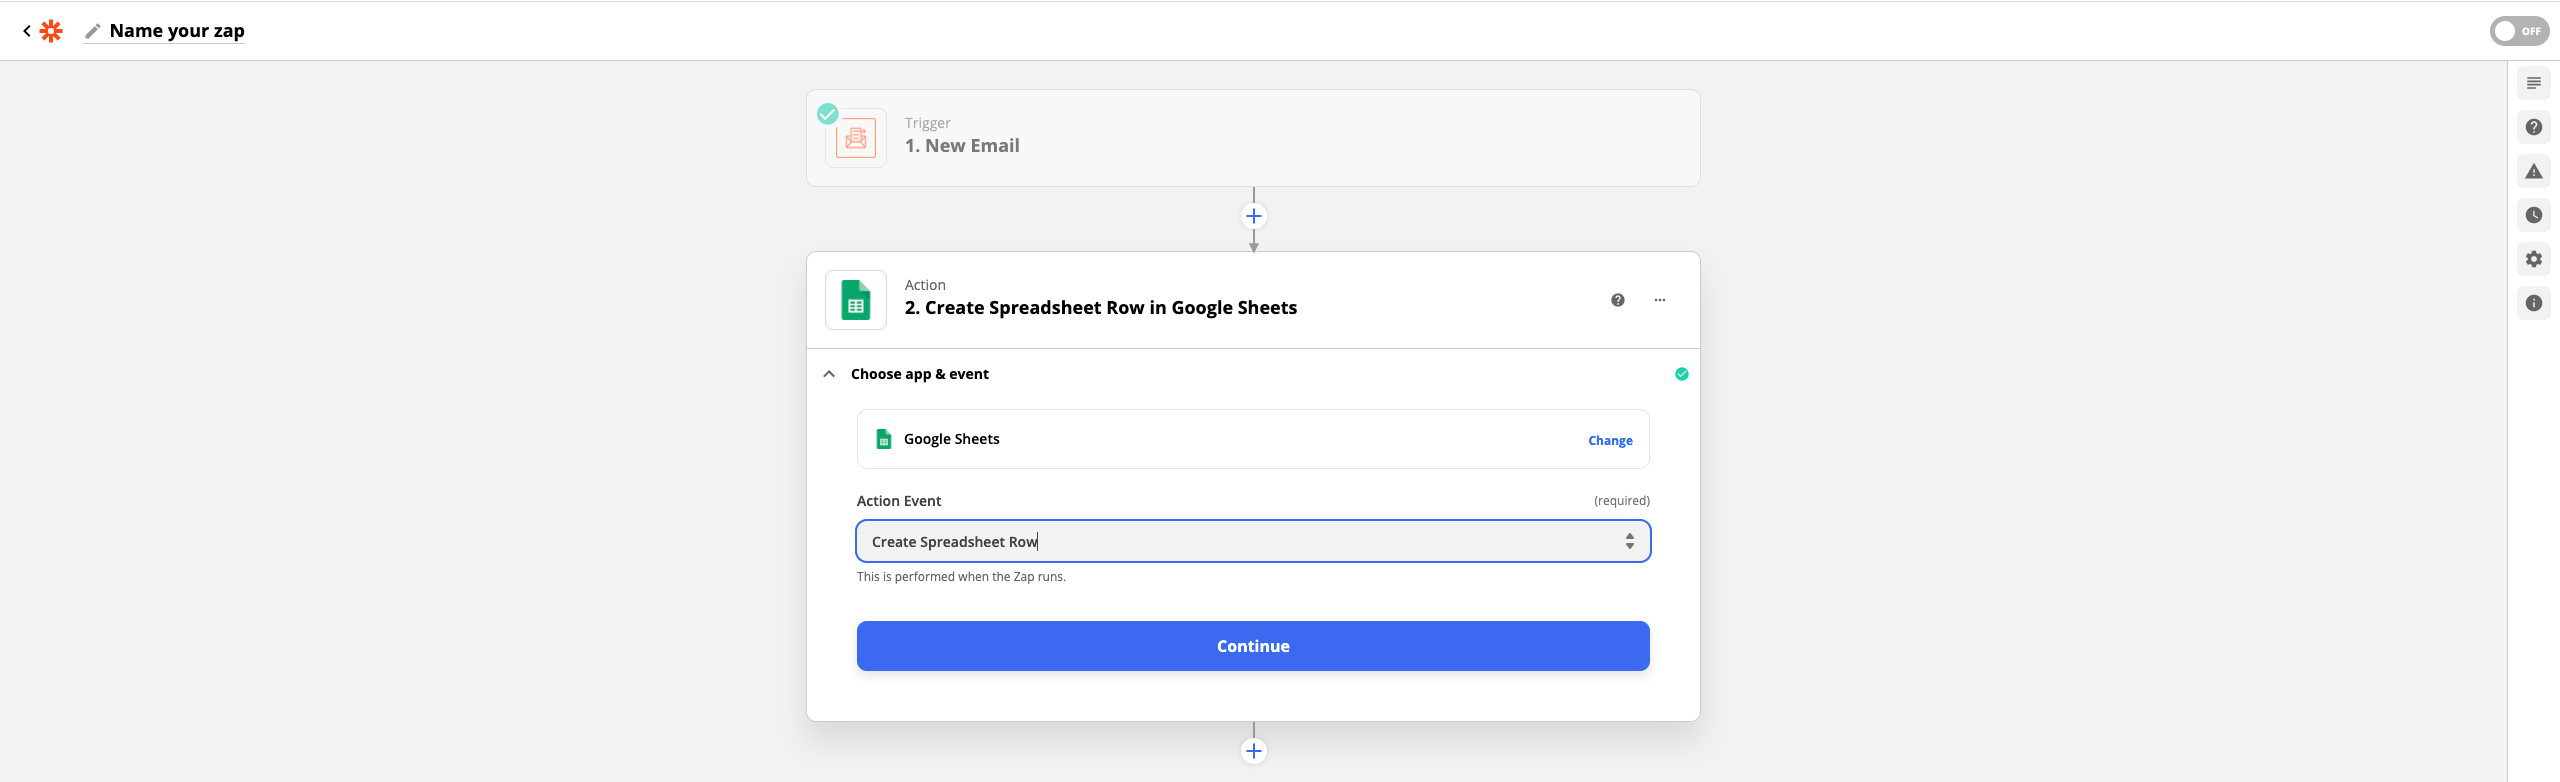Add a step between trigger and action
2560x782 pixels.
[x=1253, y=216]
